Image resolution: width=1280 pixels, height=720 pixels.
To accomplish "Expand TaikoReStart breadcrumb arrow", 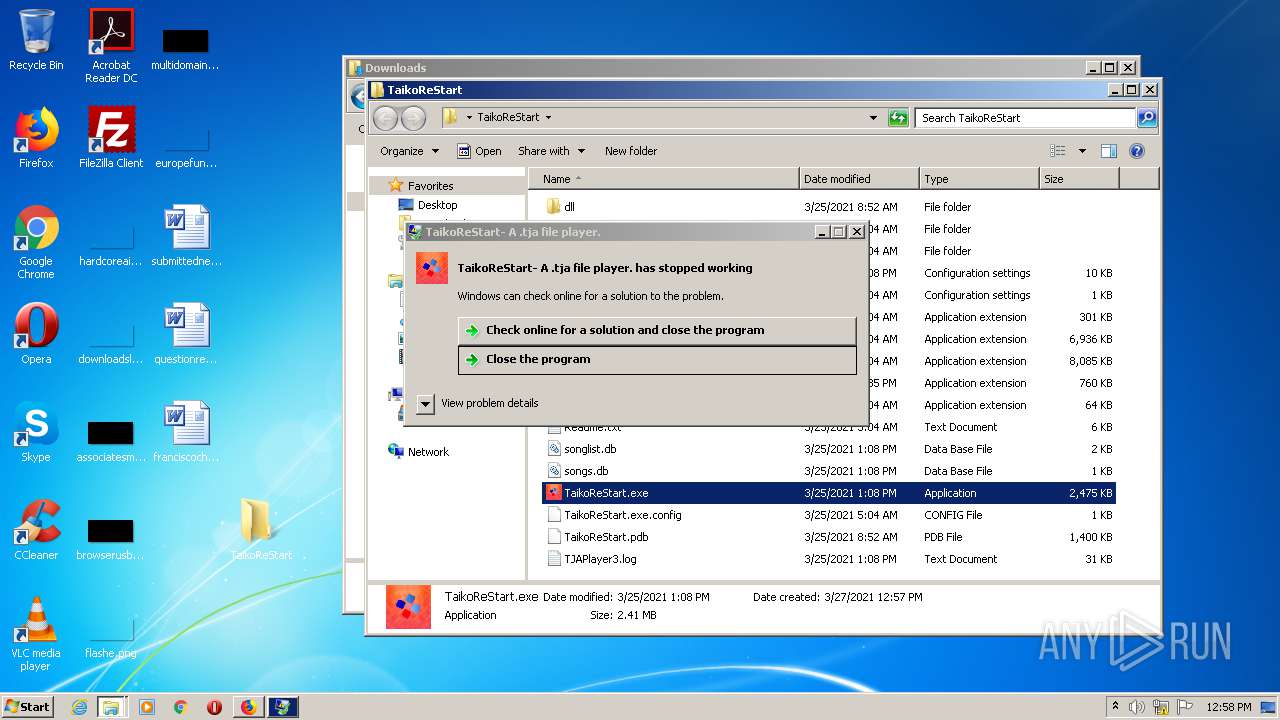I will coord(548,117).
